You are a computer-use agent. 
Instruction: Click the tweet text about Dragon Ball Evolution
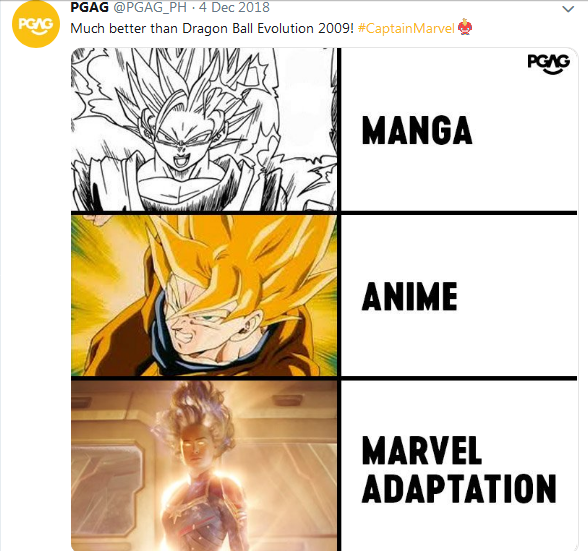[x=212, y=29]
